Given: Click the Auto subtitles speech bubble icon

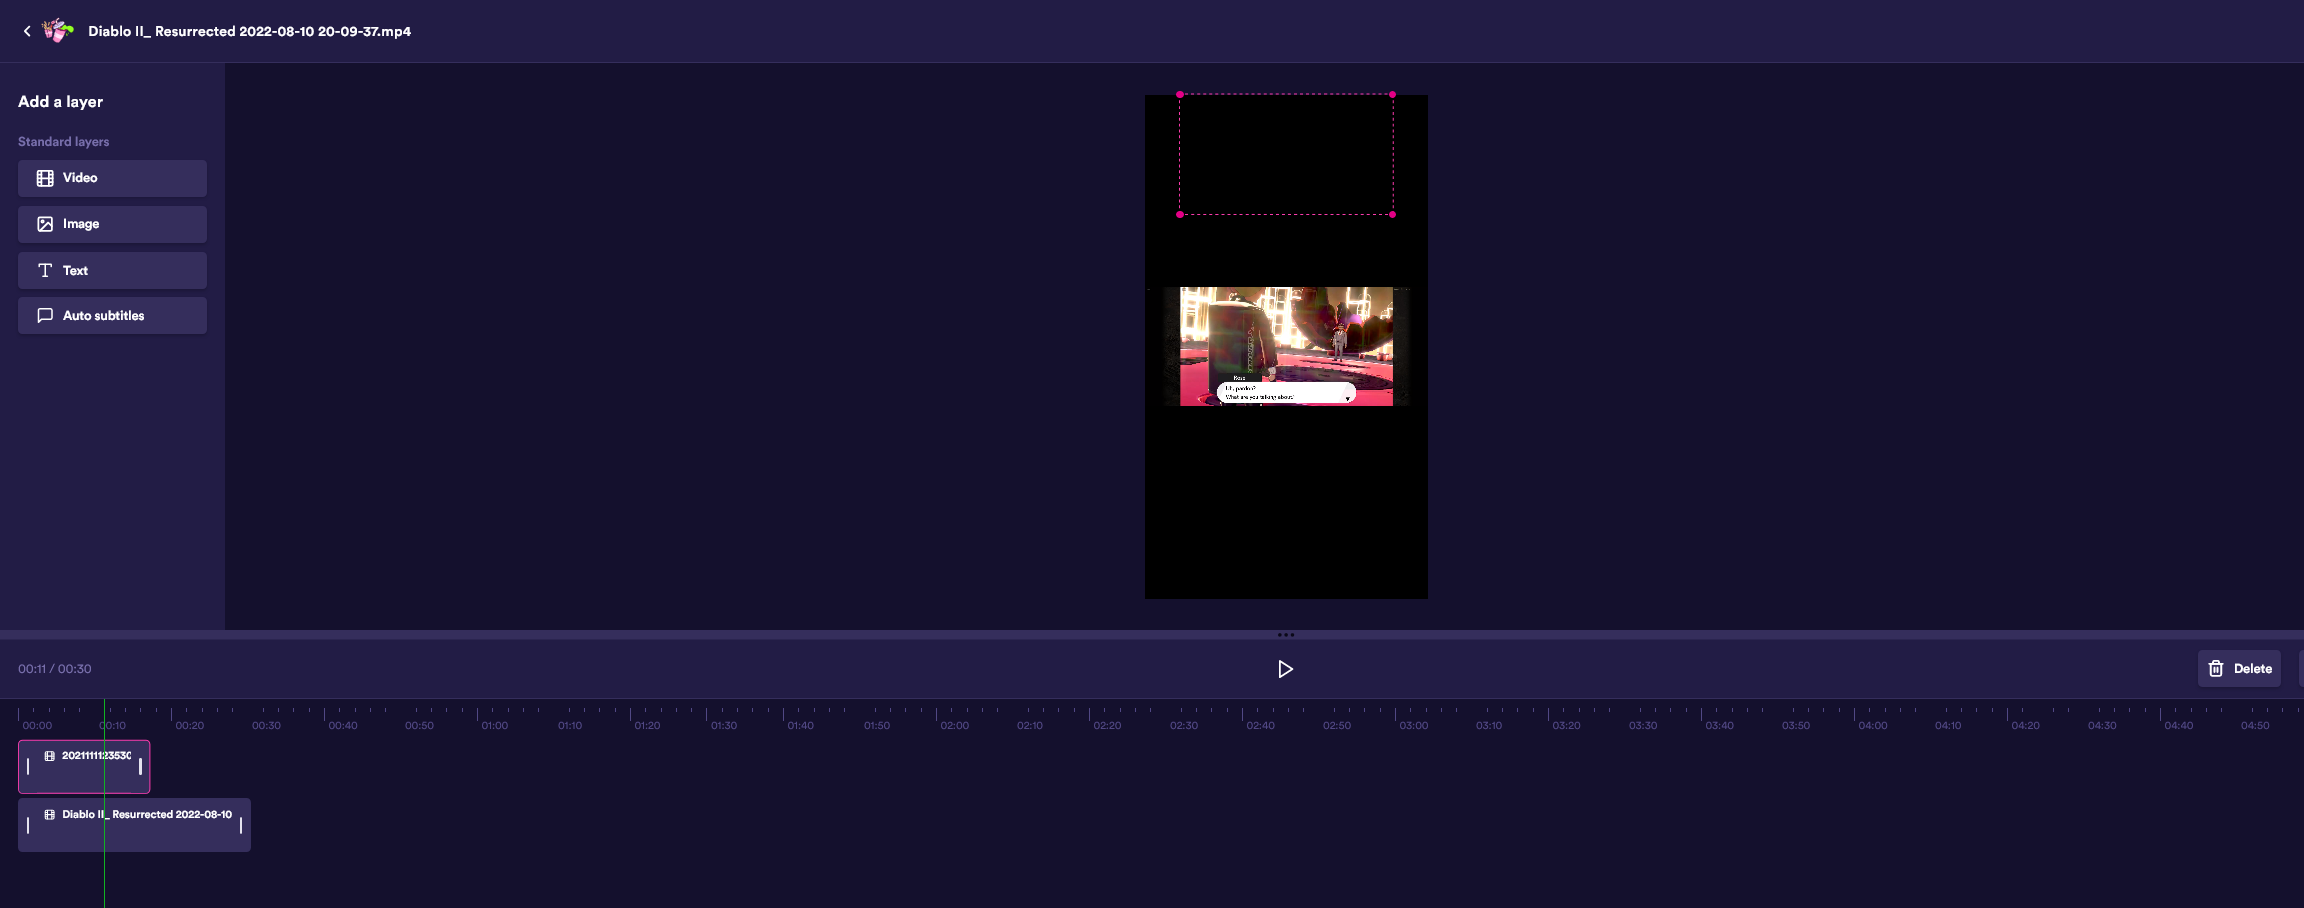Looking at the screenshot, I should pyautogui.click(x=45, y=315).
